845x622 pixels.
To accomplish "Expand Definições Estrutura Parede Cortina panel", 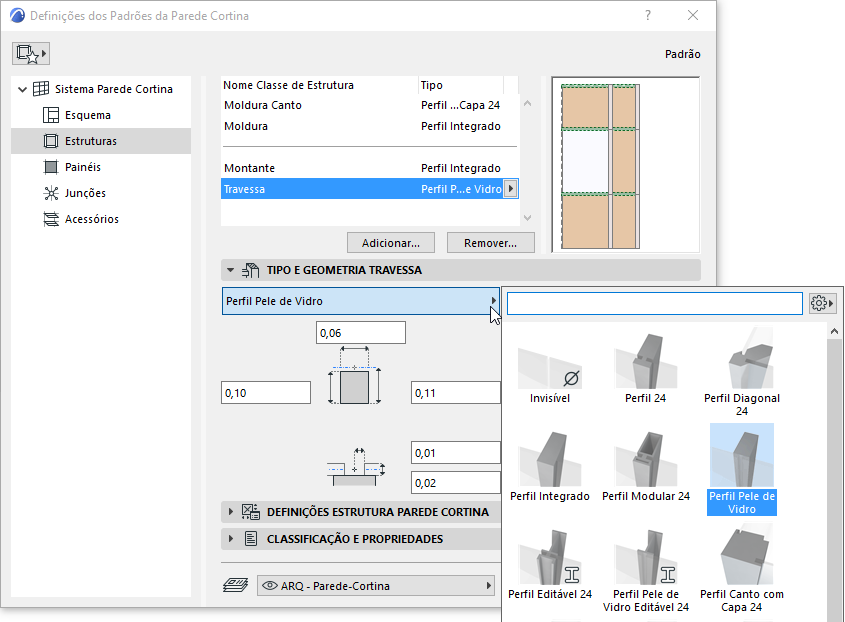I will 231,512.
